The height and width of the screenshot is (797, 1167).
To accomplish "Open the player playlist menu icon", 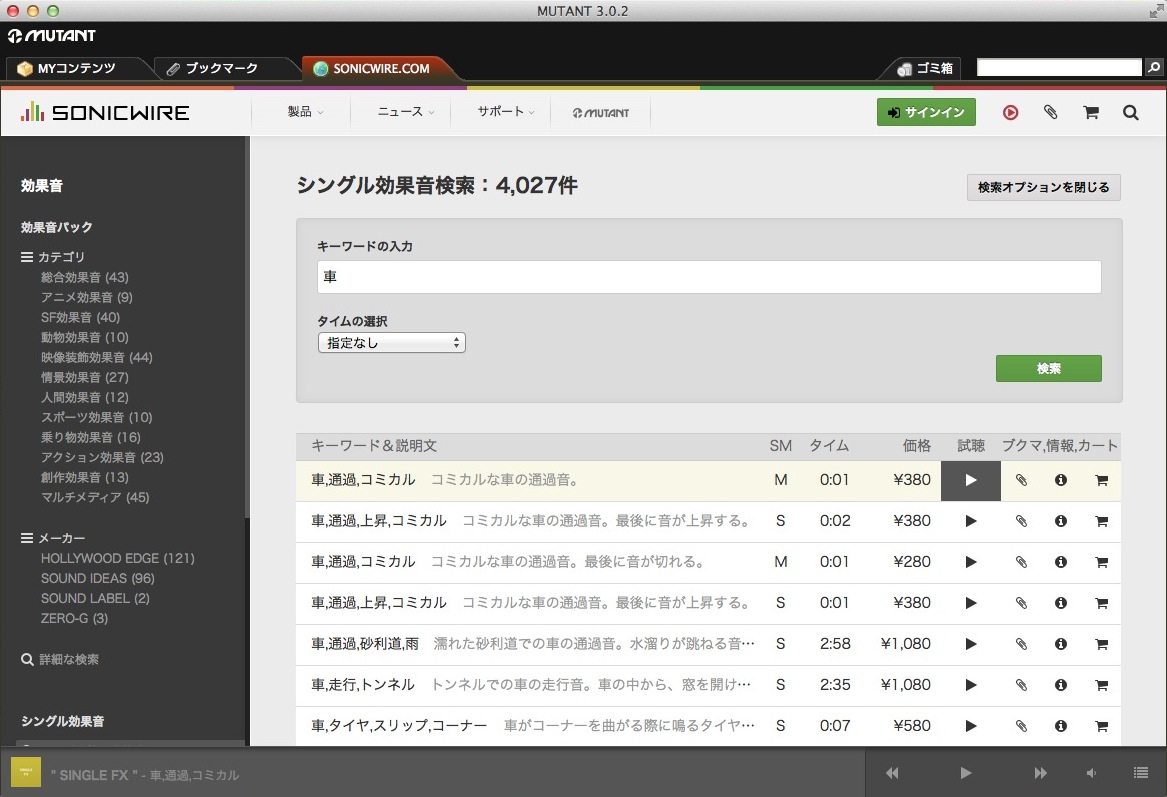I will pos(1140,773).
